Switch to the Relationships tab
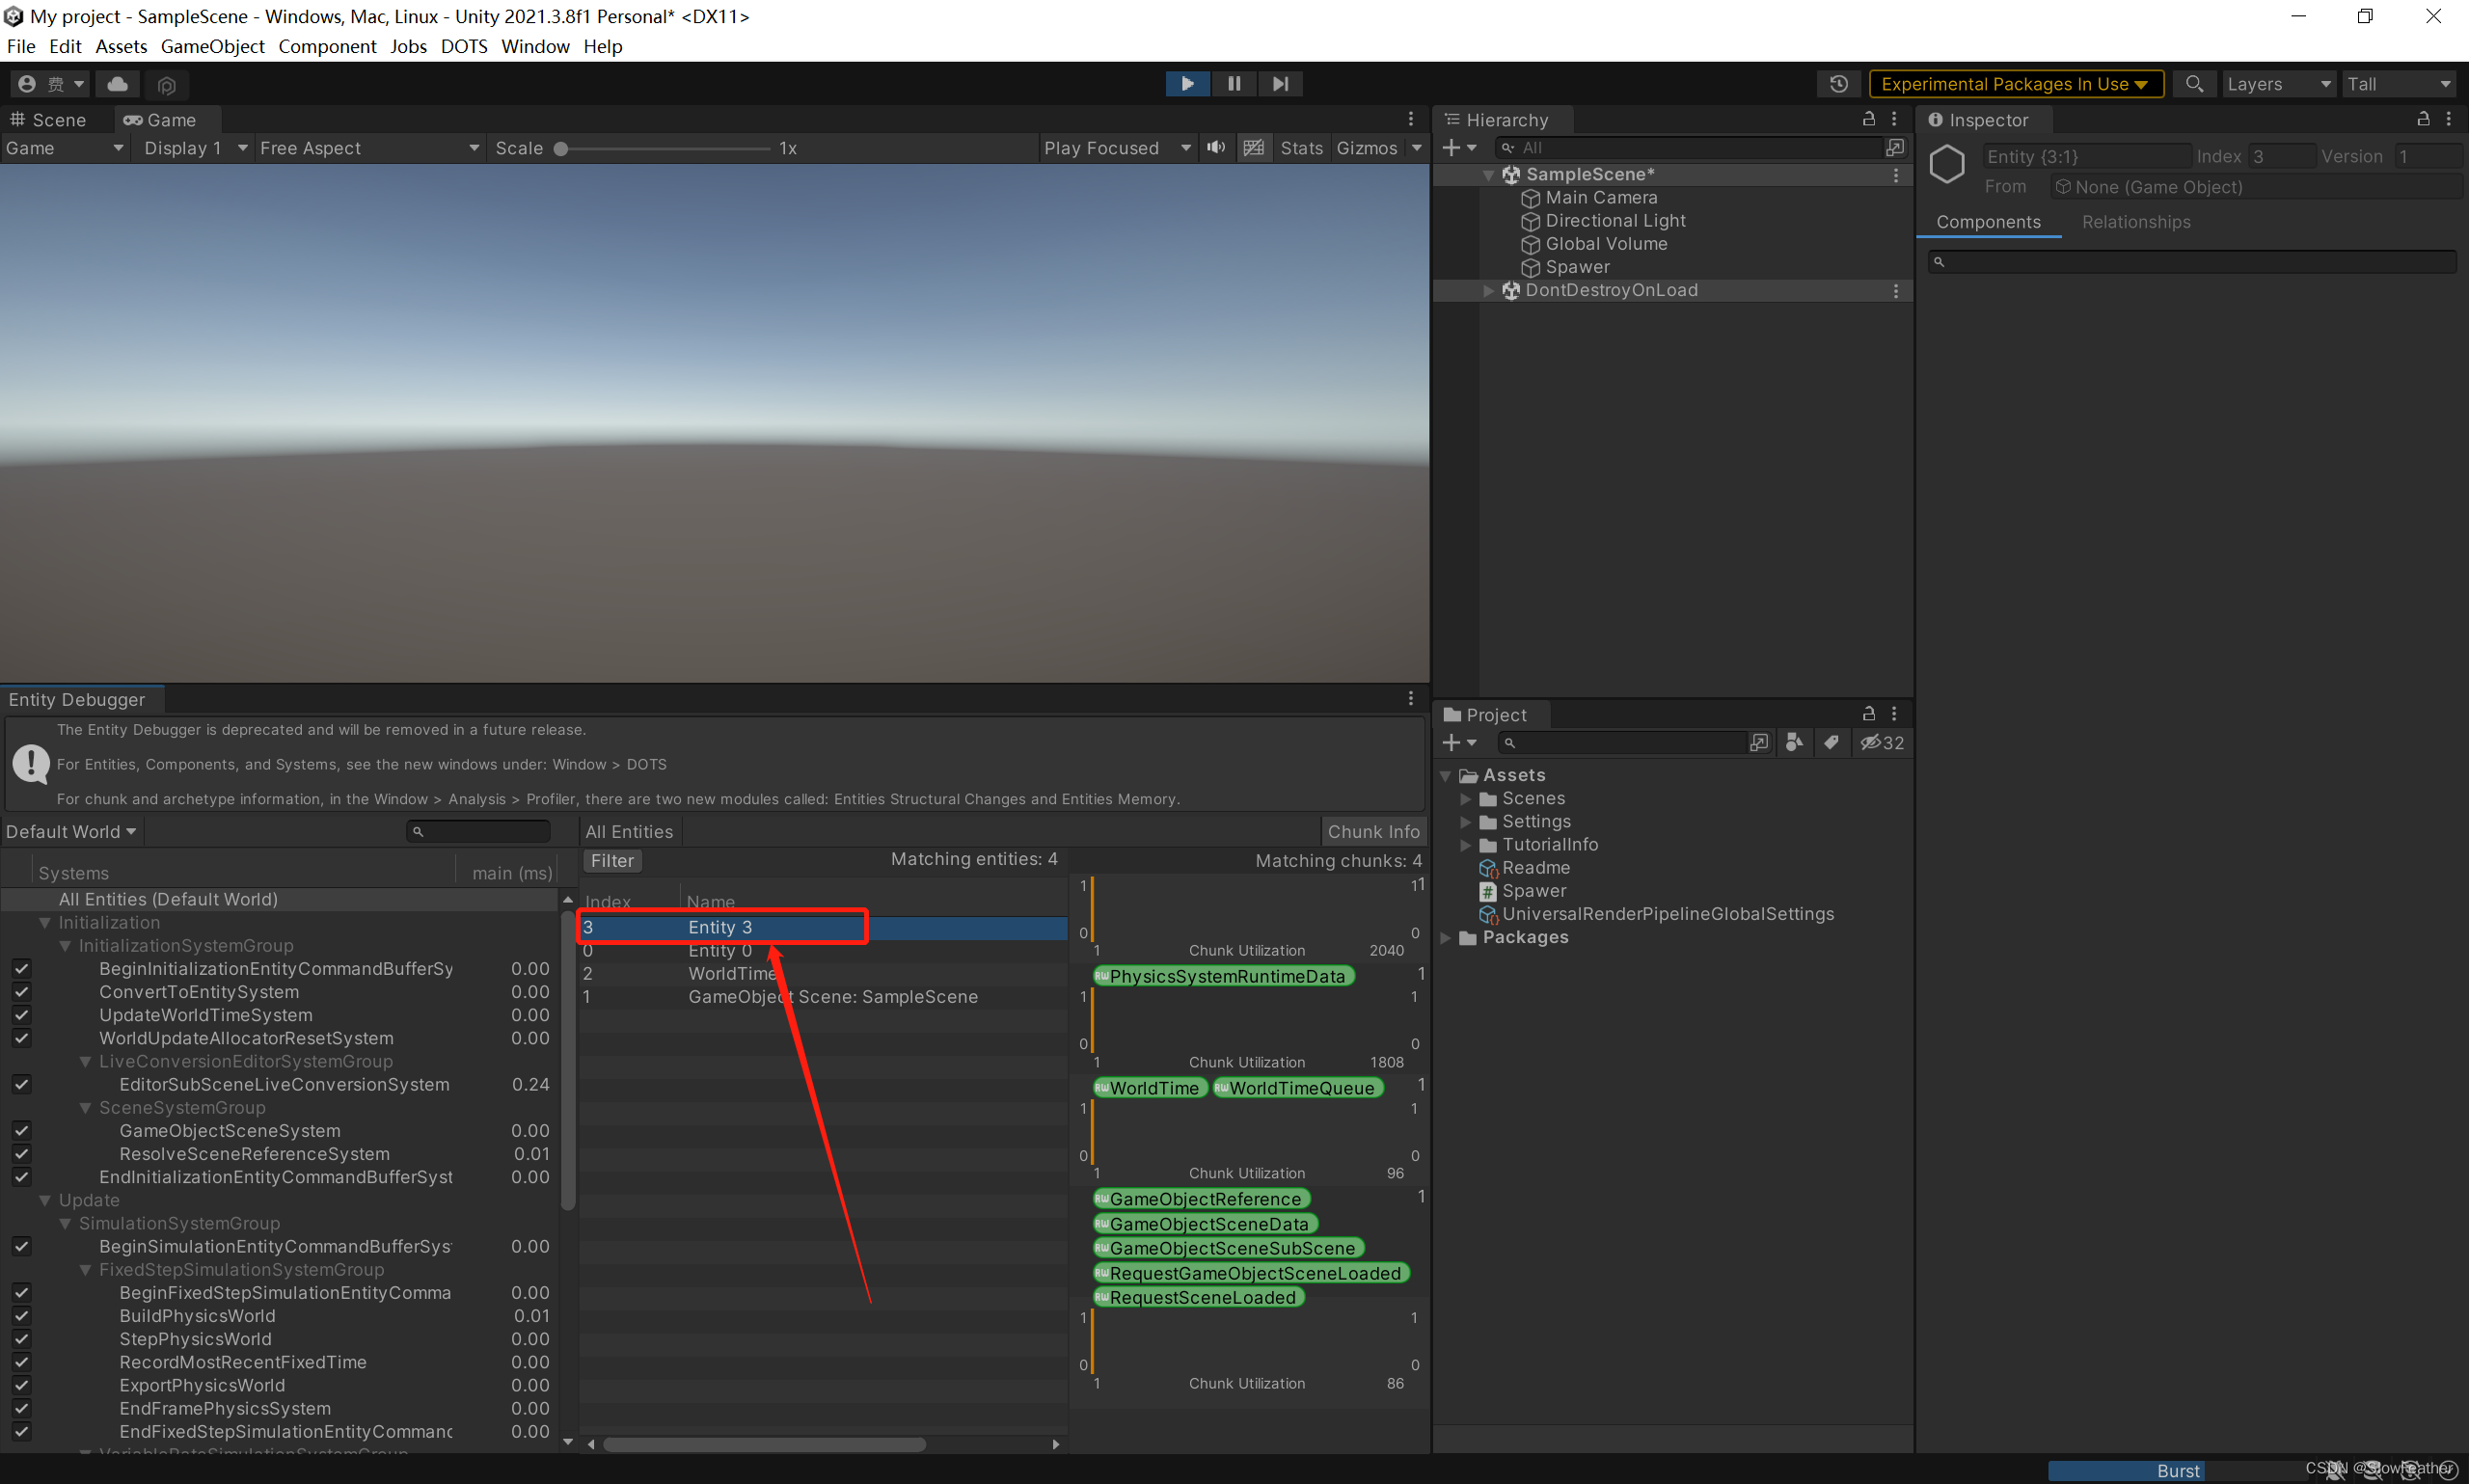This screenshot has width=2469, height=1484. (x=2136, y=222)
